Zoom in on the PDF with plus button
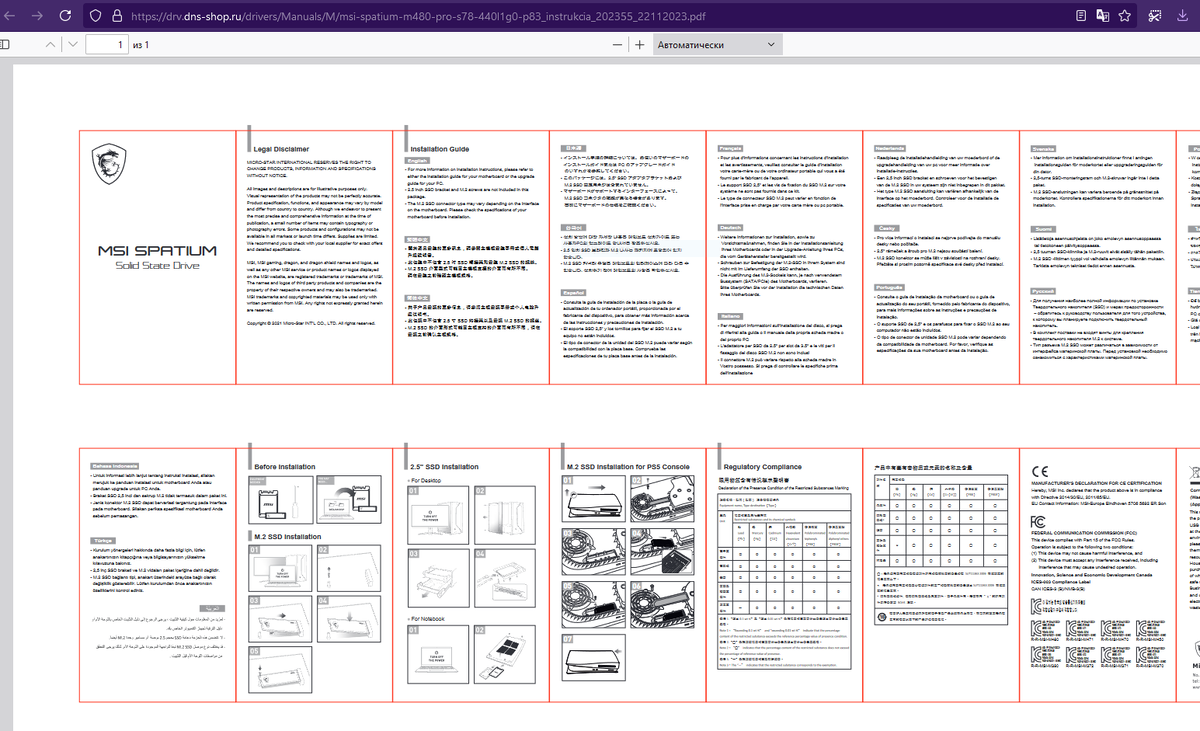 (x=639, y=45)
